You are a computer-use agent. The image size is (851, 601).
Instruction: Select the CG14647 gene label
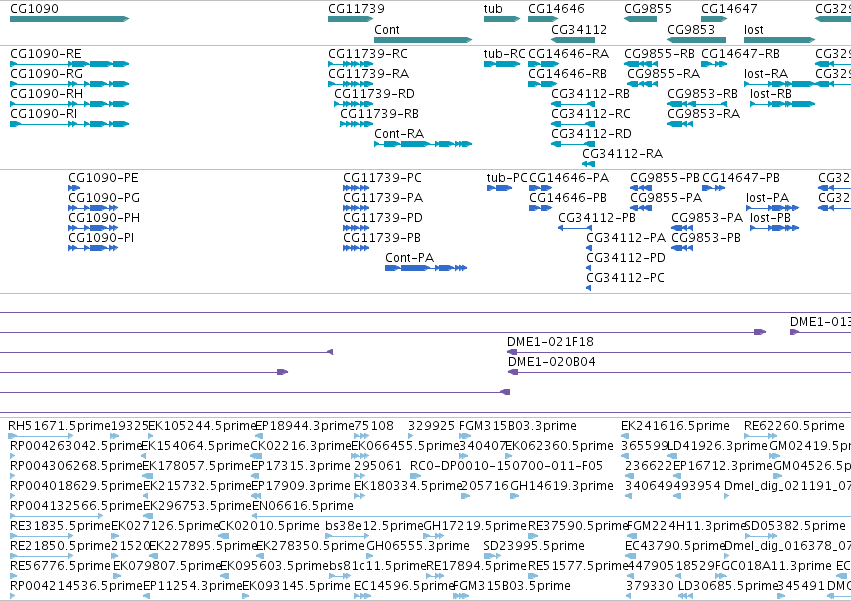[x=729, y=9]
